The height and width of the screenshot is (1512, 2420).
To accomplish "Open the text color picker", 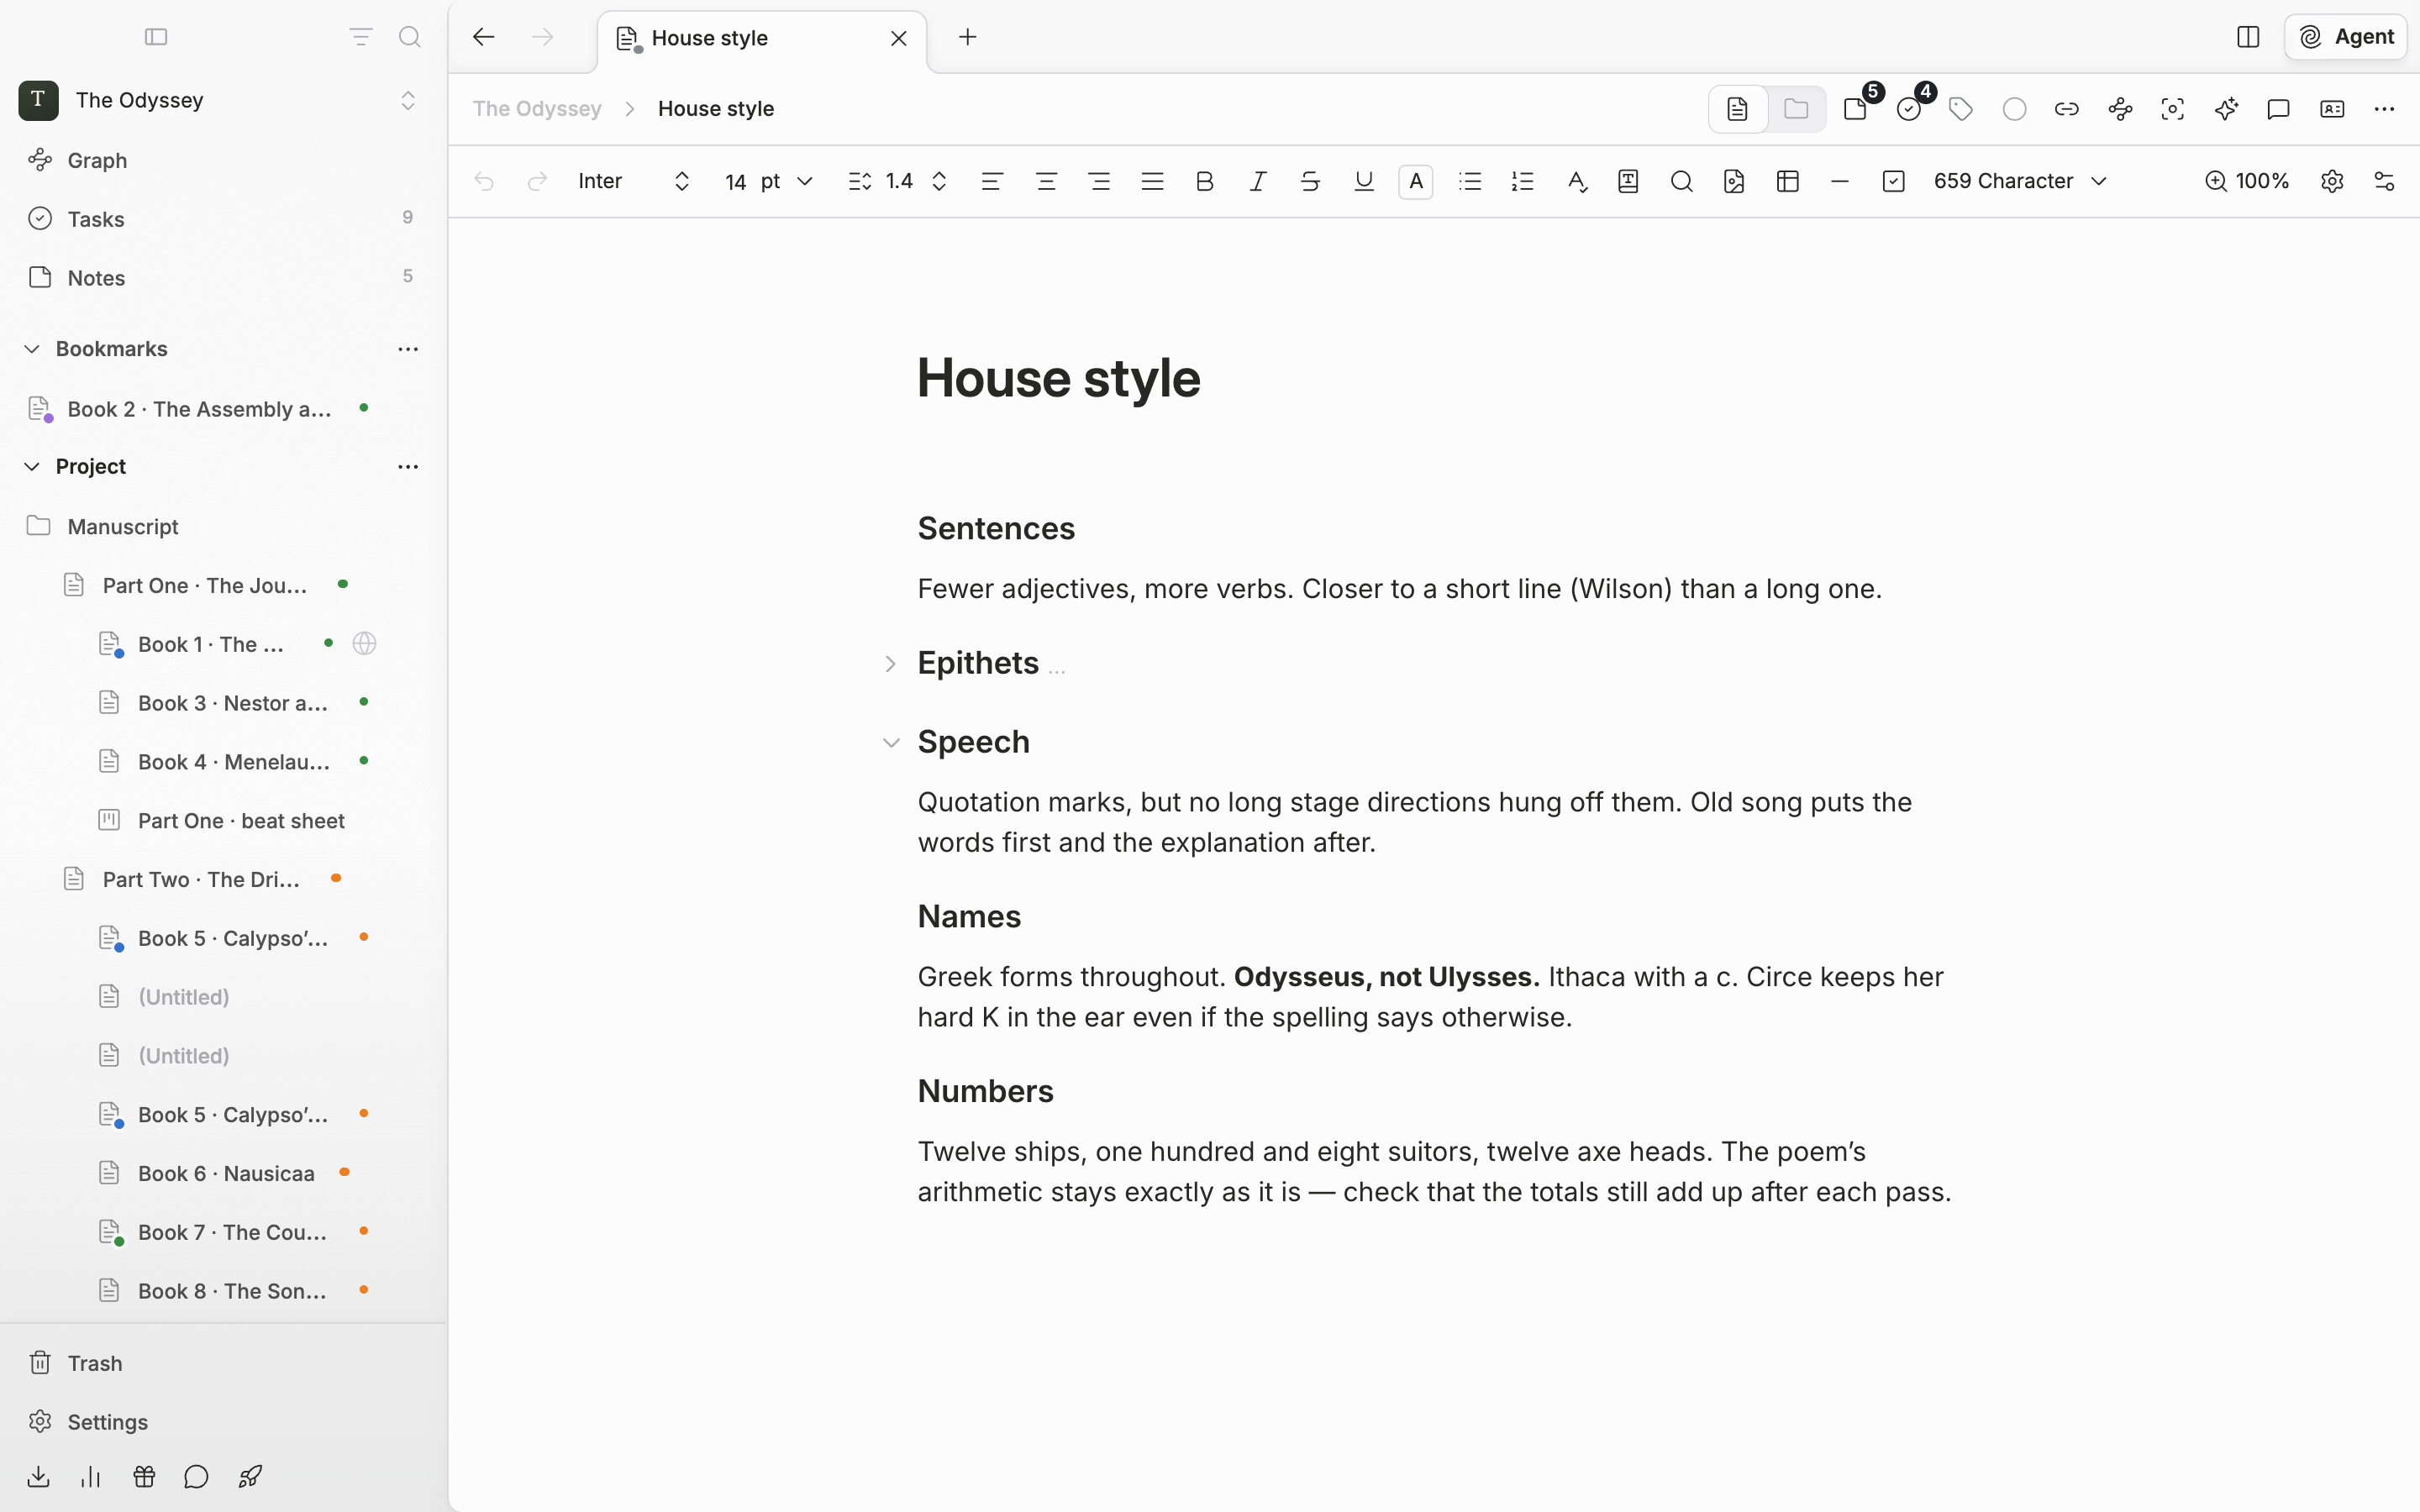I will pyautogui.click(x=1416, y=181).
